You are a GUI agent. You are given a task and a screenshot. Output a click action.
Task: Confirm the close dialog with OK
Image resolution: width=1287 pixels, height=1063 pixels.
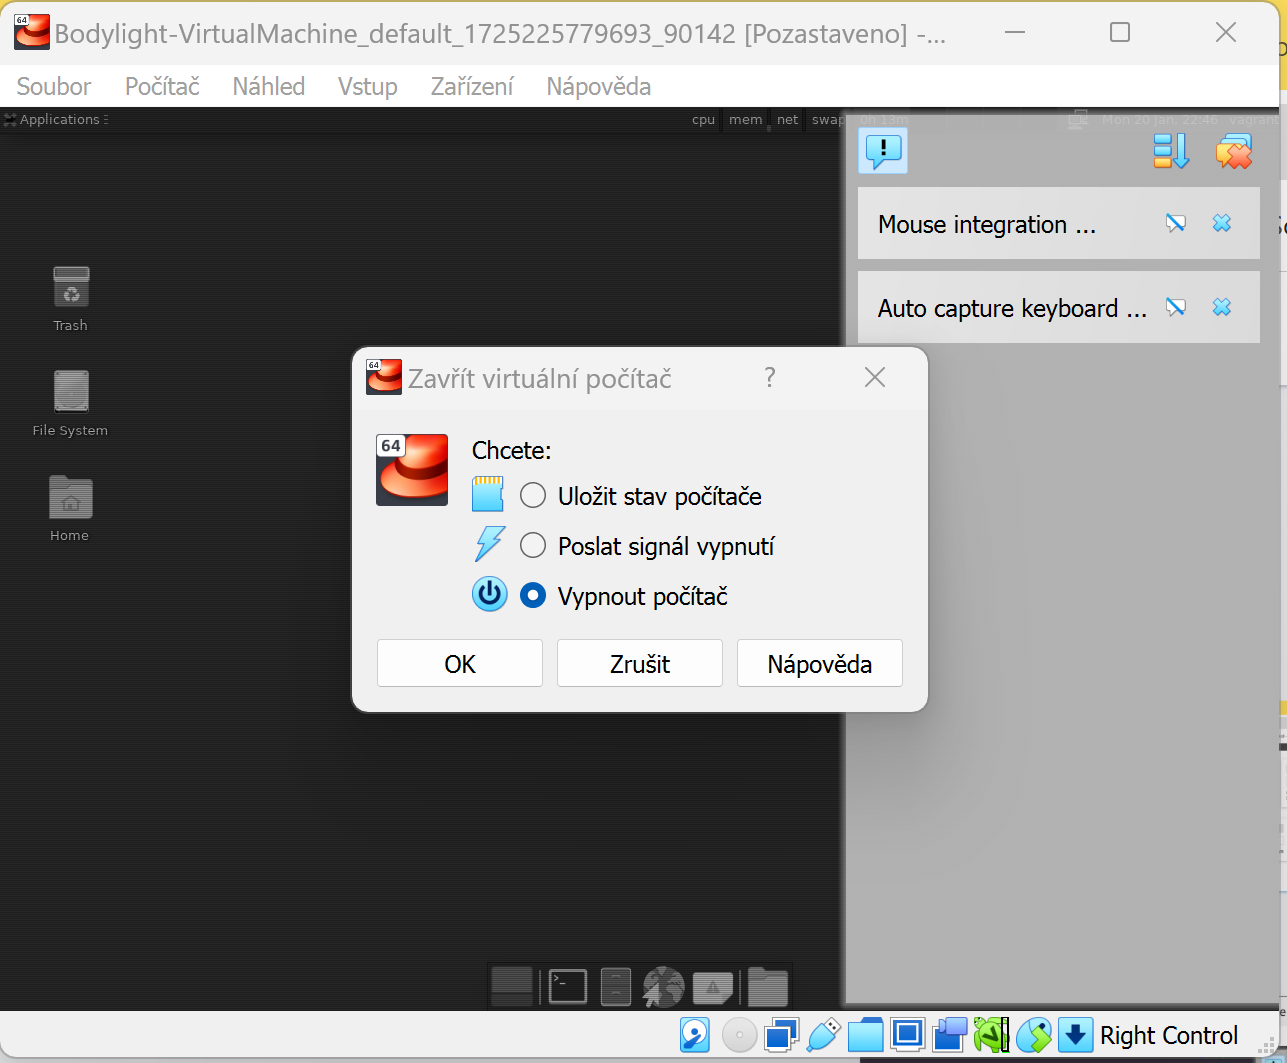459,664
